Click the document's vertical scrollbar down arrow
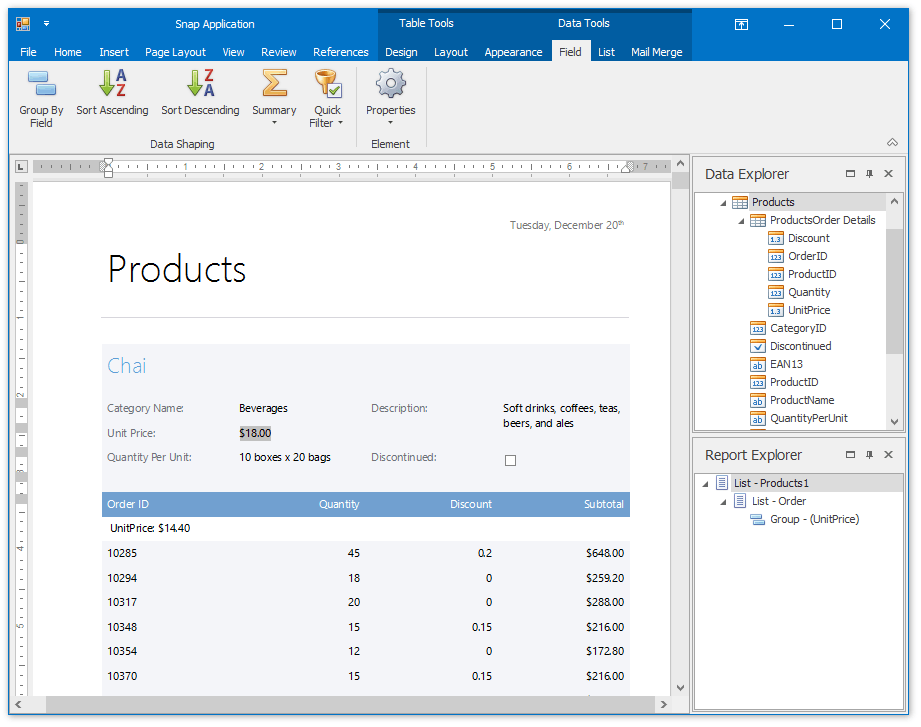The width and height of the screenshot is (921, 727). pyautogui.click(x=681, y=688)
